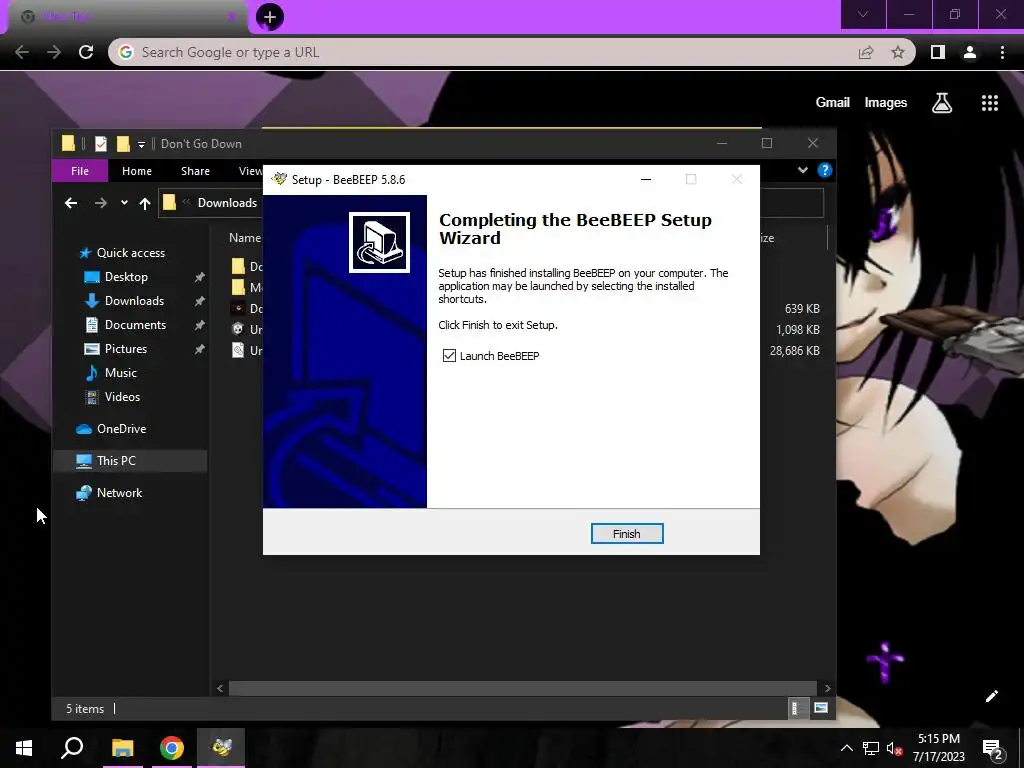This screenshot has width=1024, height=768.
Task: Open the Home ribbon tab in File Explorer
Action: tap(136, 171)
